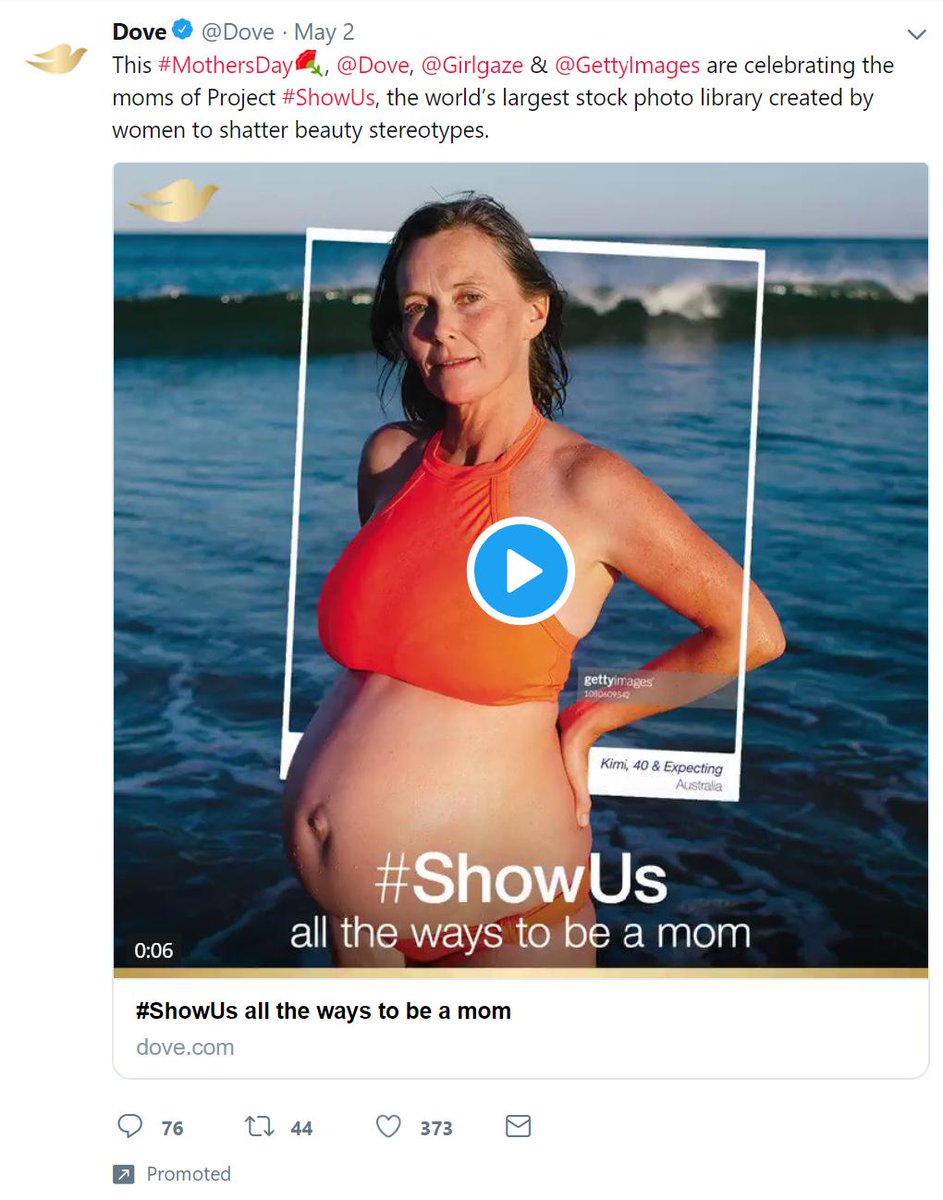Click the Dove gold bird profile avatar

tap(56, 58)
